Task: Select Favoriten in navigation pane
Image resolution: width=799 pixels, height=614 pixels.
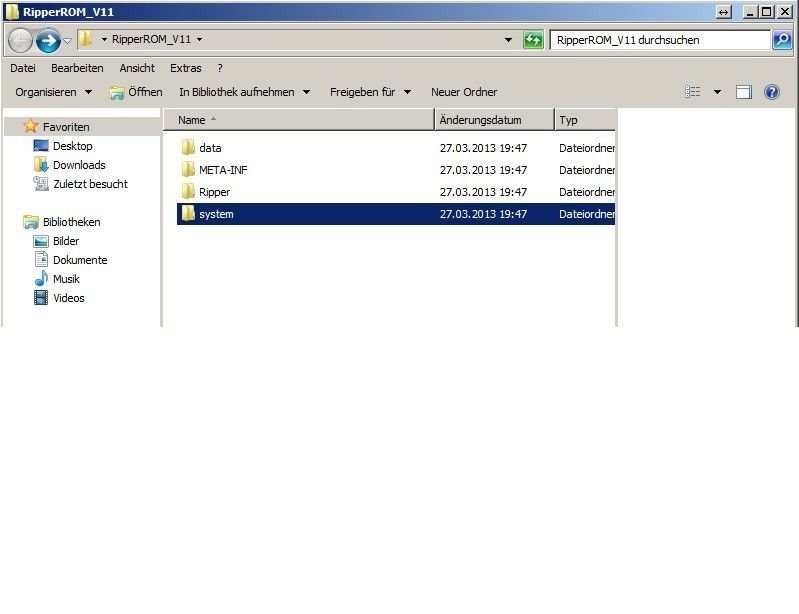Action: [66, 127]
